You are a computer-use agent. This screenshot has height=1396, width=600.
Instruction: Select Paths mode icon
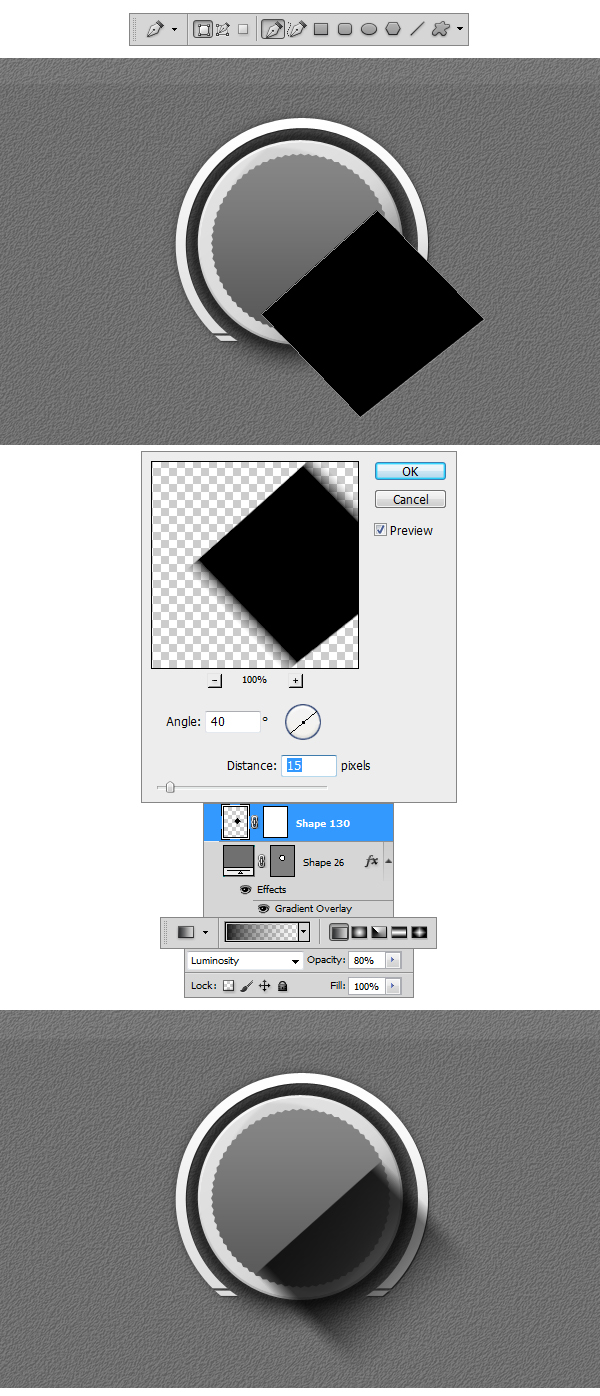click(223, 30)
